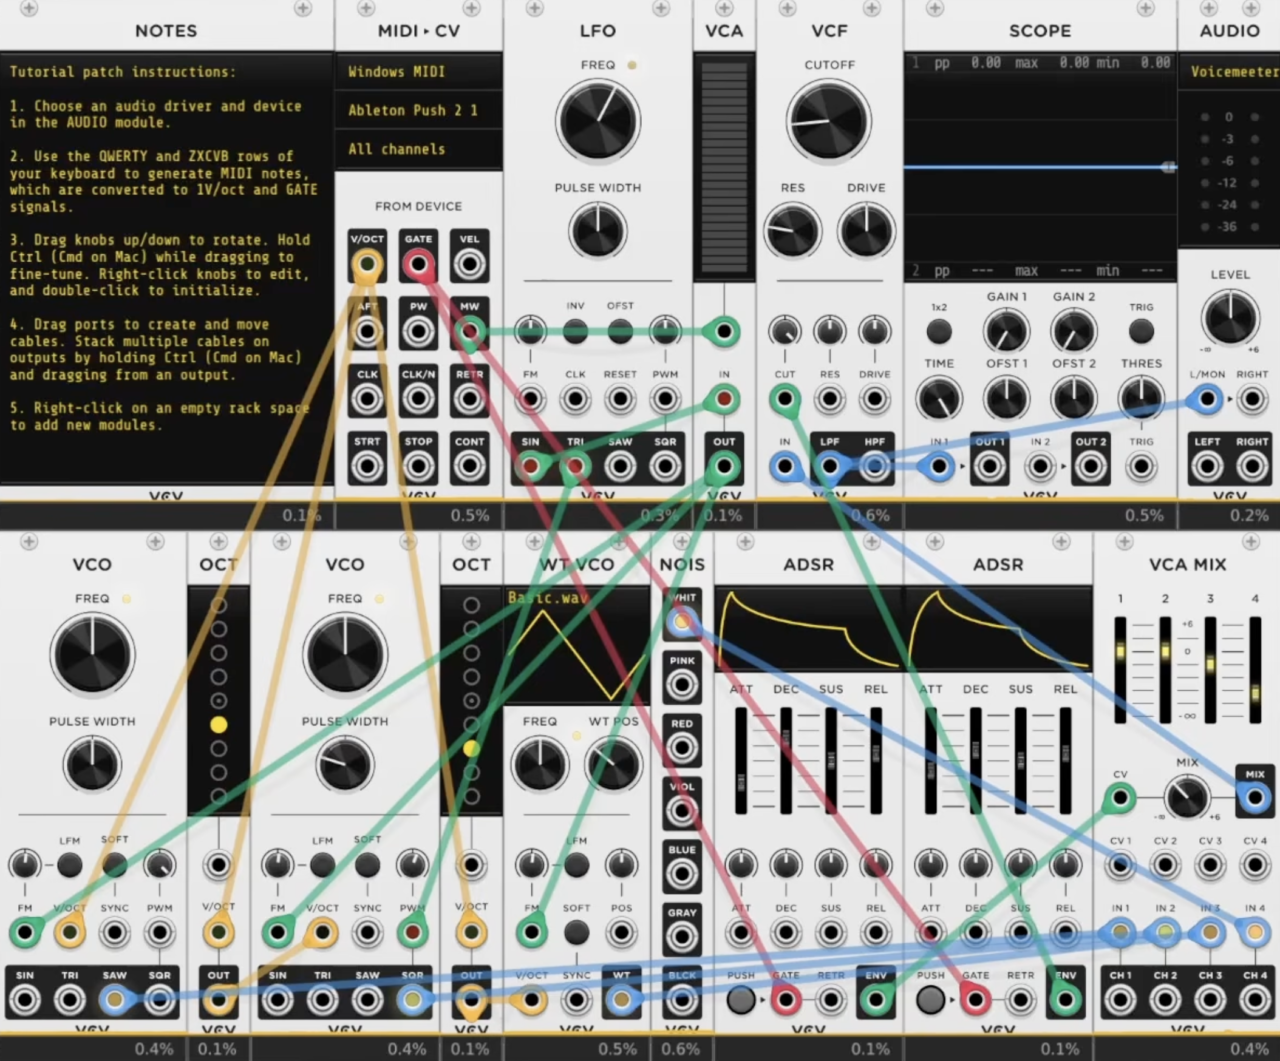Click the Audio L/MON input port

(x=1207, y=399)
